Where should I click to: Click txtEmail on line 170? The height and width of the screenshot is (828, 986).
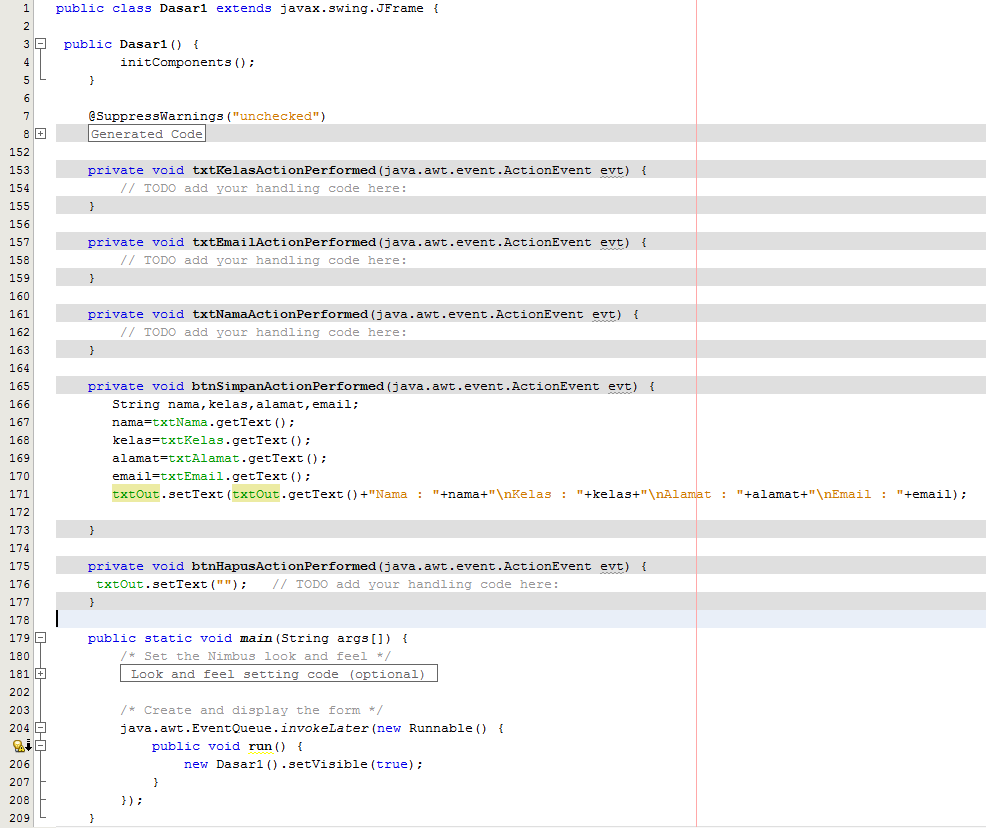[x=192, y=477]
